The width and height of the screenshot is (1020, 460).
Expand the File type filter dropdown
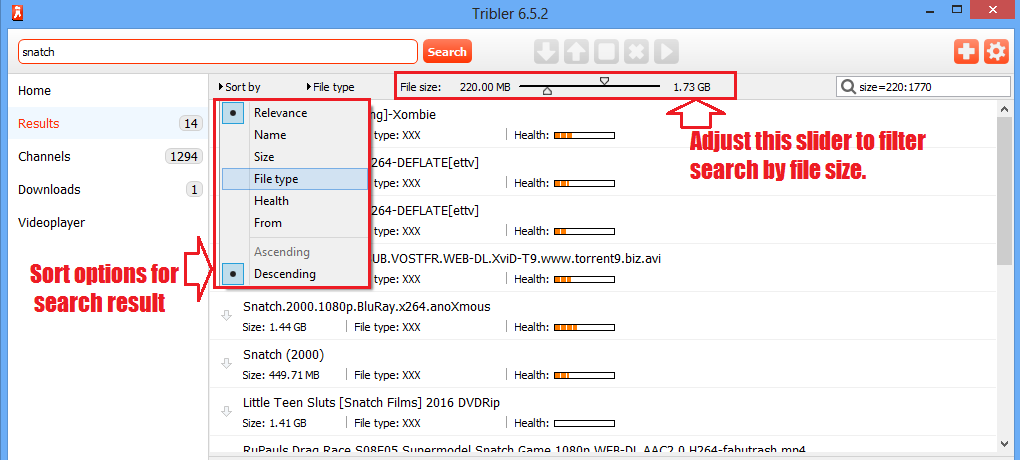330,87
